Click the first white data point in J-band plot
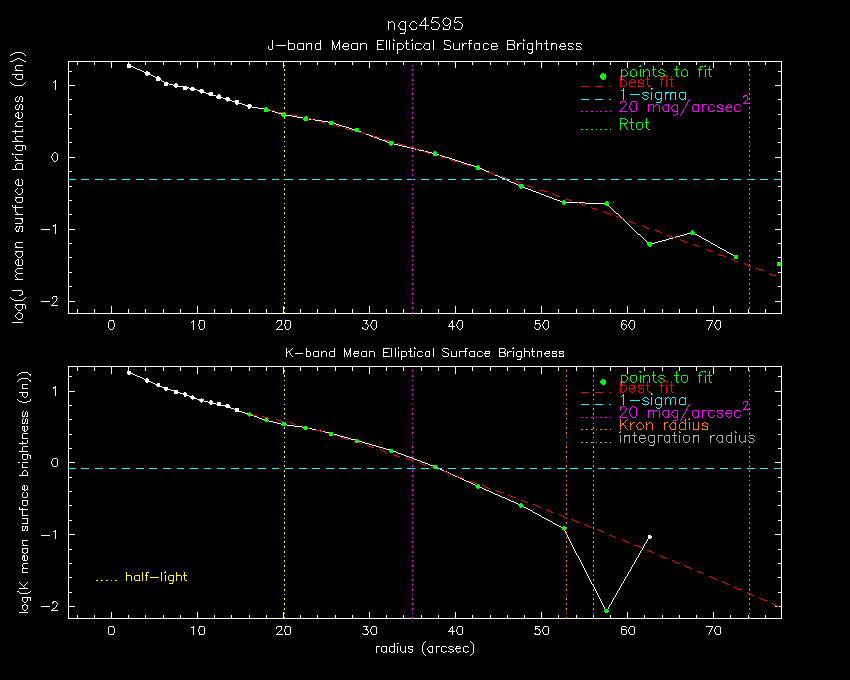 pyautogui.click(x=128, y=65)
